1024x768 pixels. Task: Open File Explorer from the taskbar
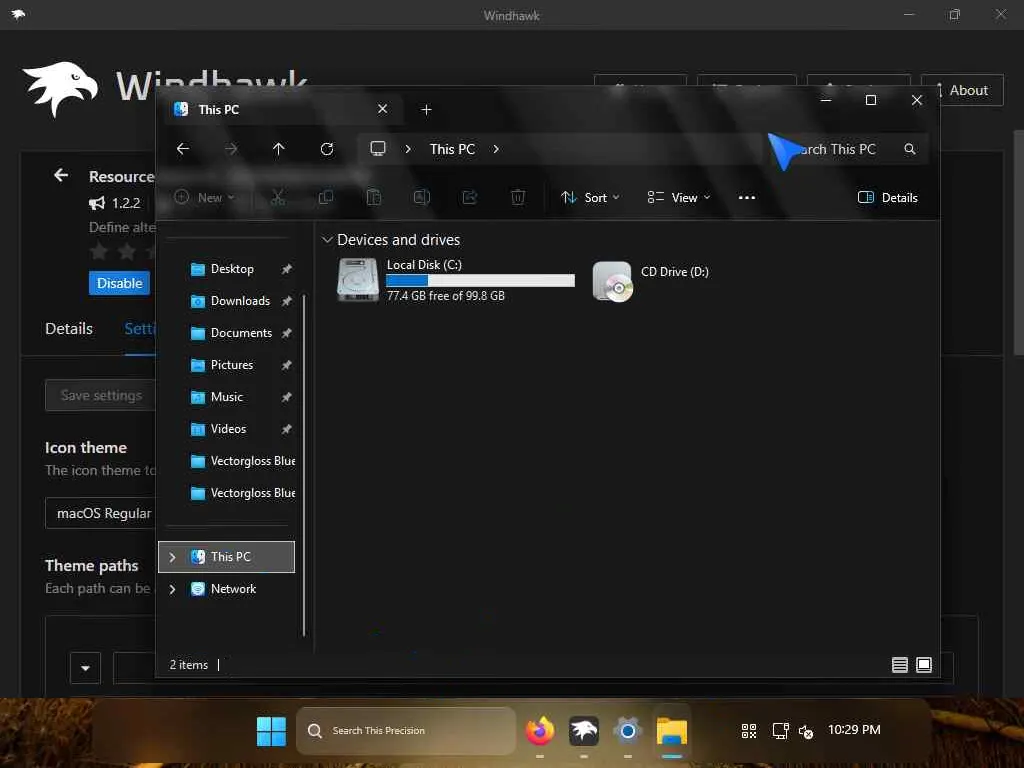tap(672, 731)
